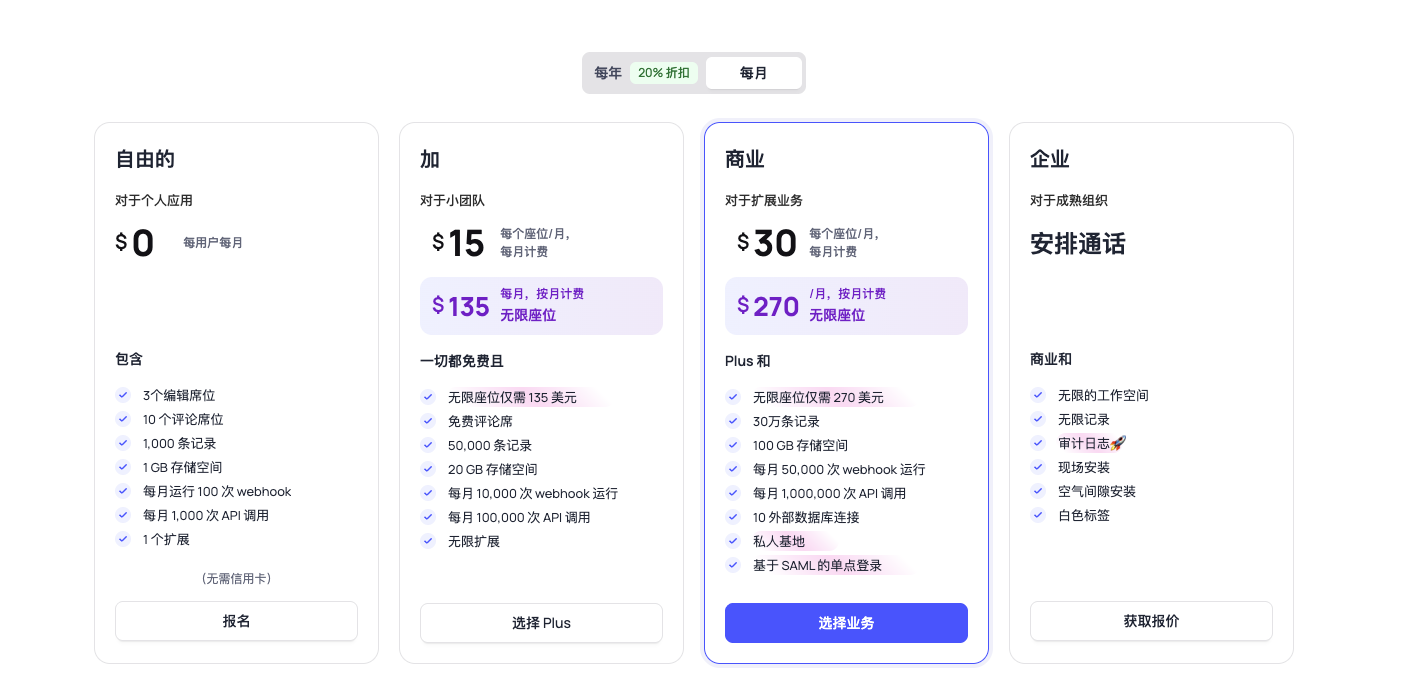Click check icon beside 30万条记录

point(733,421)
